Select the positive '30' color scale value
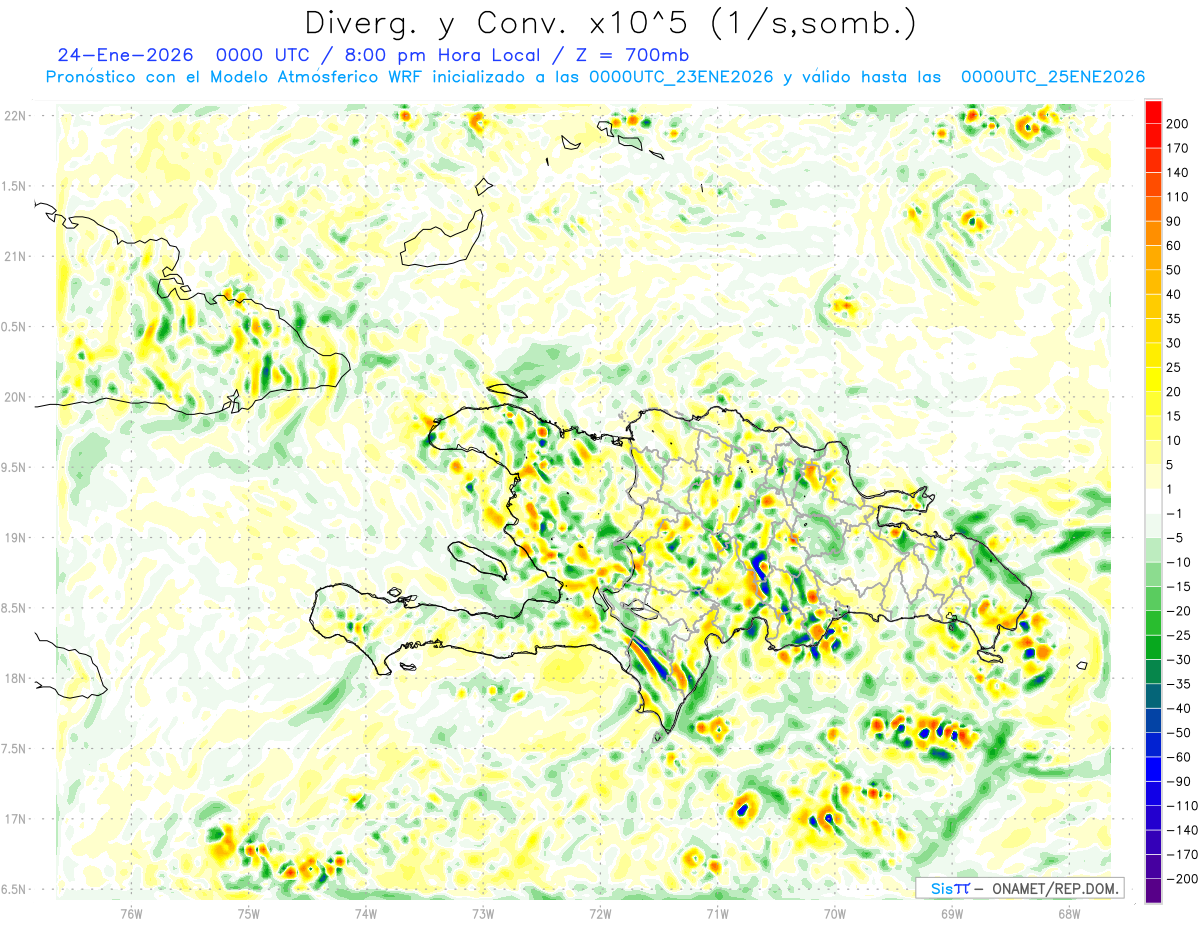 coord(1175,343)
